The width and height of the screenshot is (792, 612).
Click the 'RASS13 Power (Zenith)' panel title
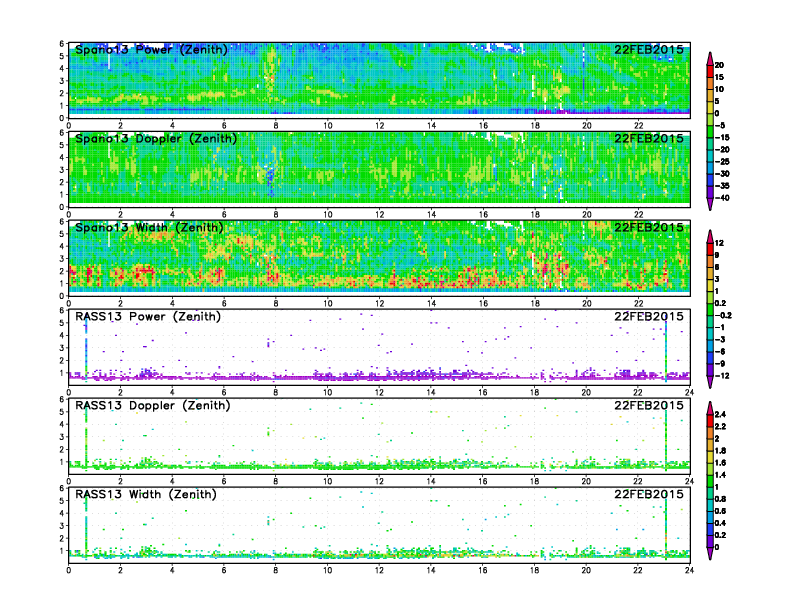148,317
